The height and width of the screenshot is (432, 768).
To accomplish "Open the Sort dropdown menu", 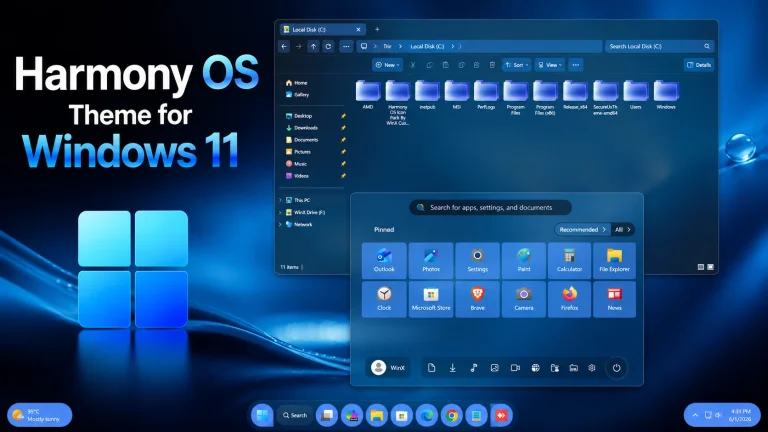I will coord(517,65).
